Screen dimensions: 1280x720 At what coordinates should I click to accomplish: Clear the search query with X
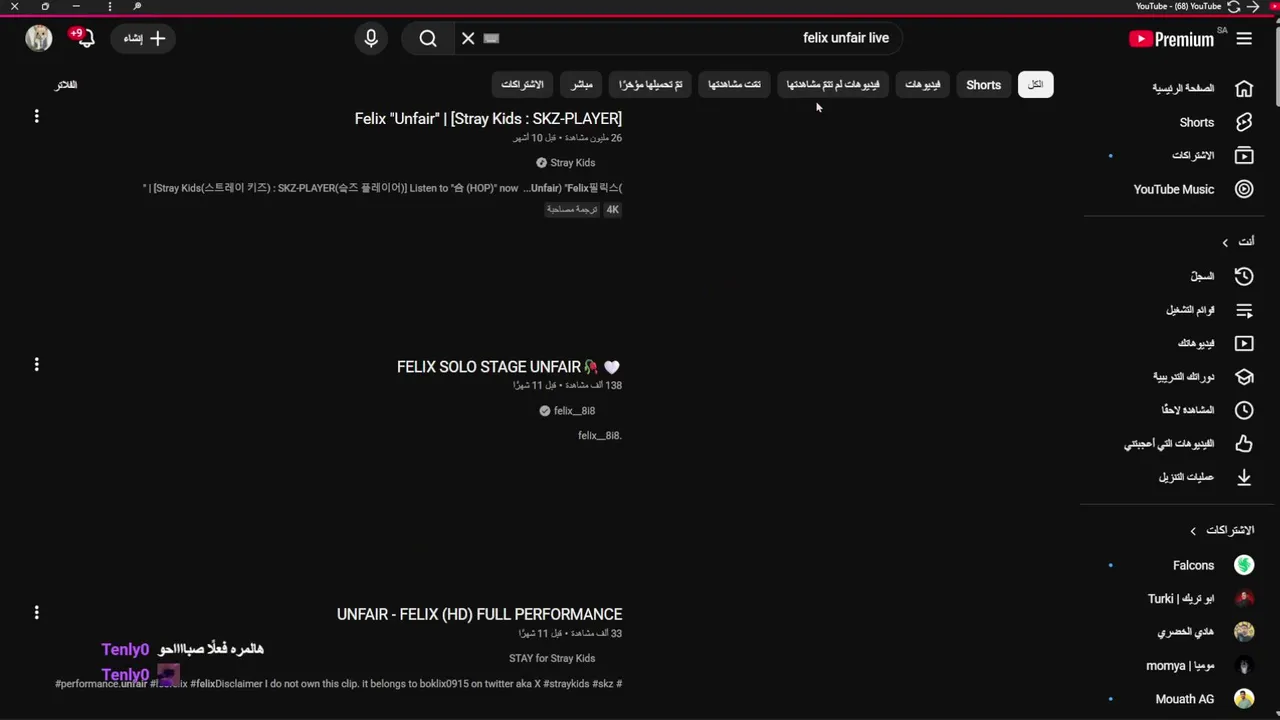(468, 38)
